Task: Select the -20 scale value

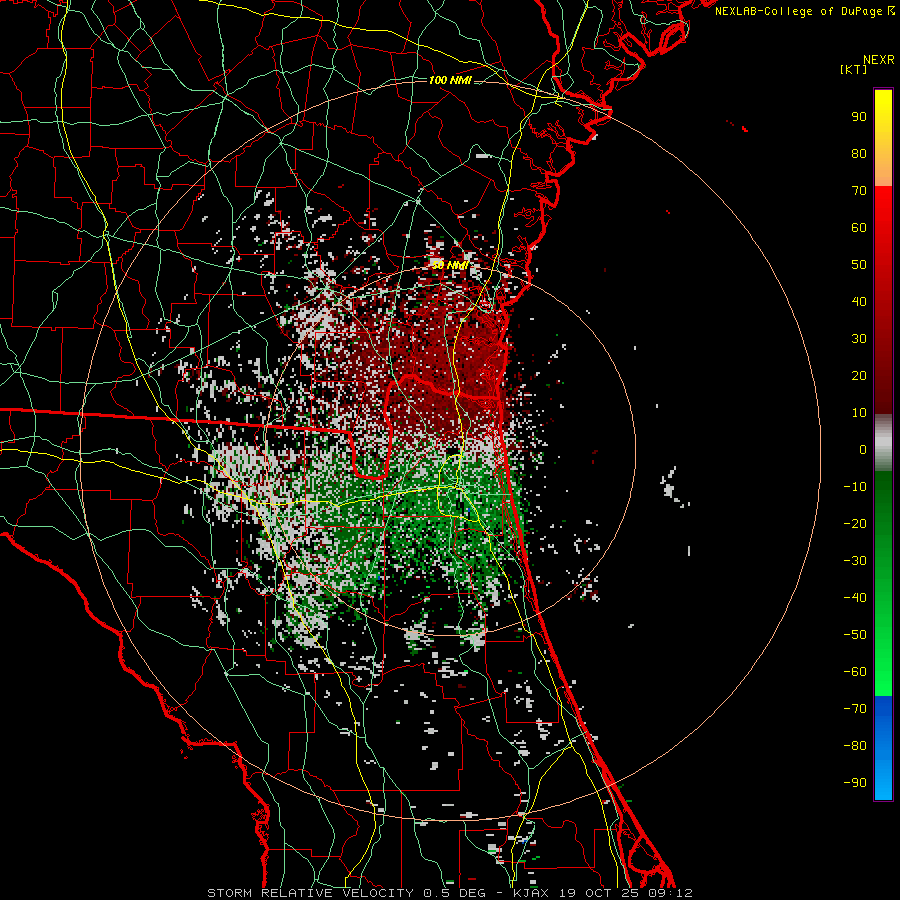Action: pyautogui.click(x=855, y=523)
